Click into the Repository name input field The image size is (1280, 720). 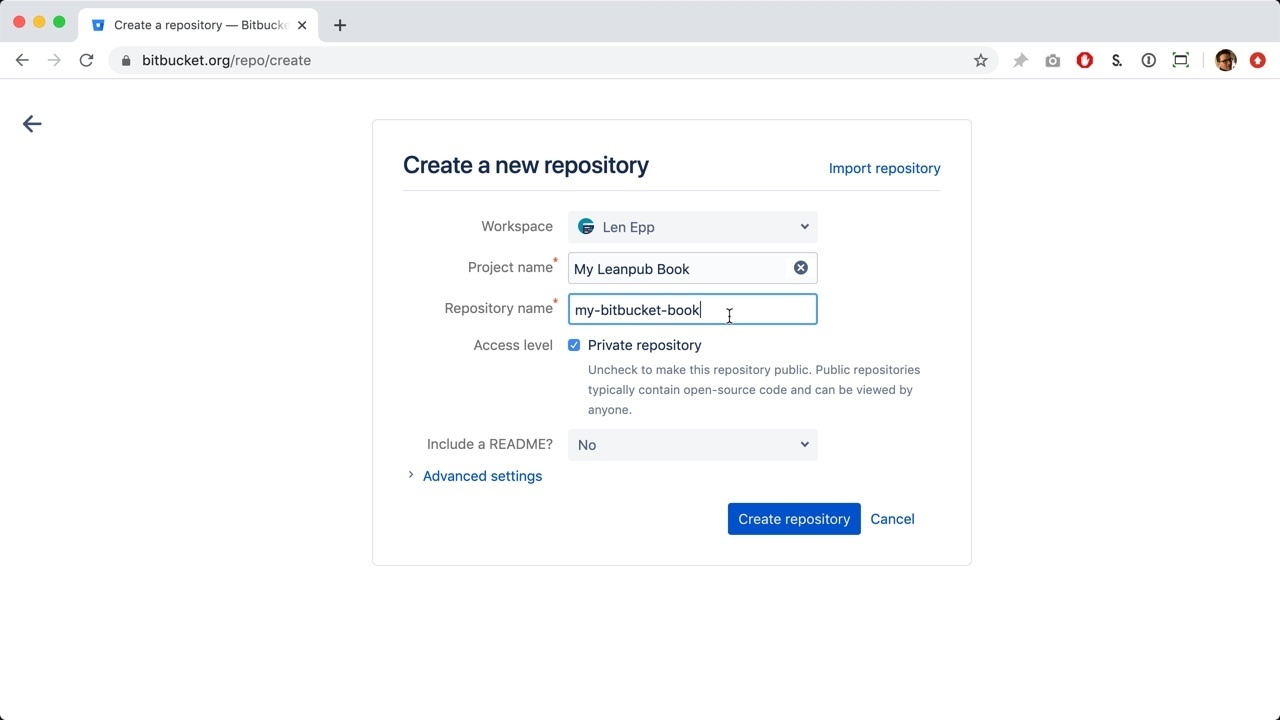click(692, 310)
